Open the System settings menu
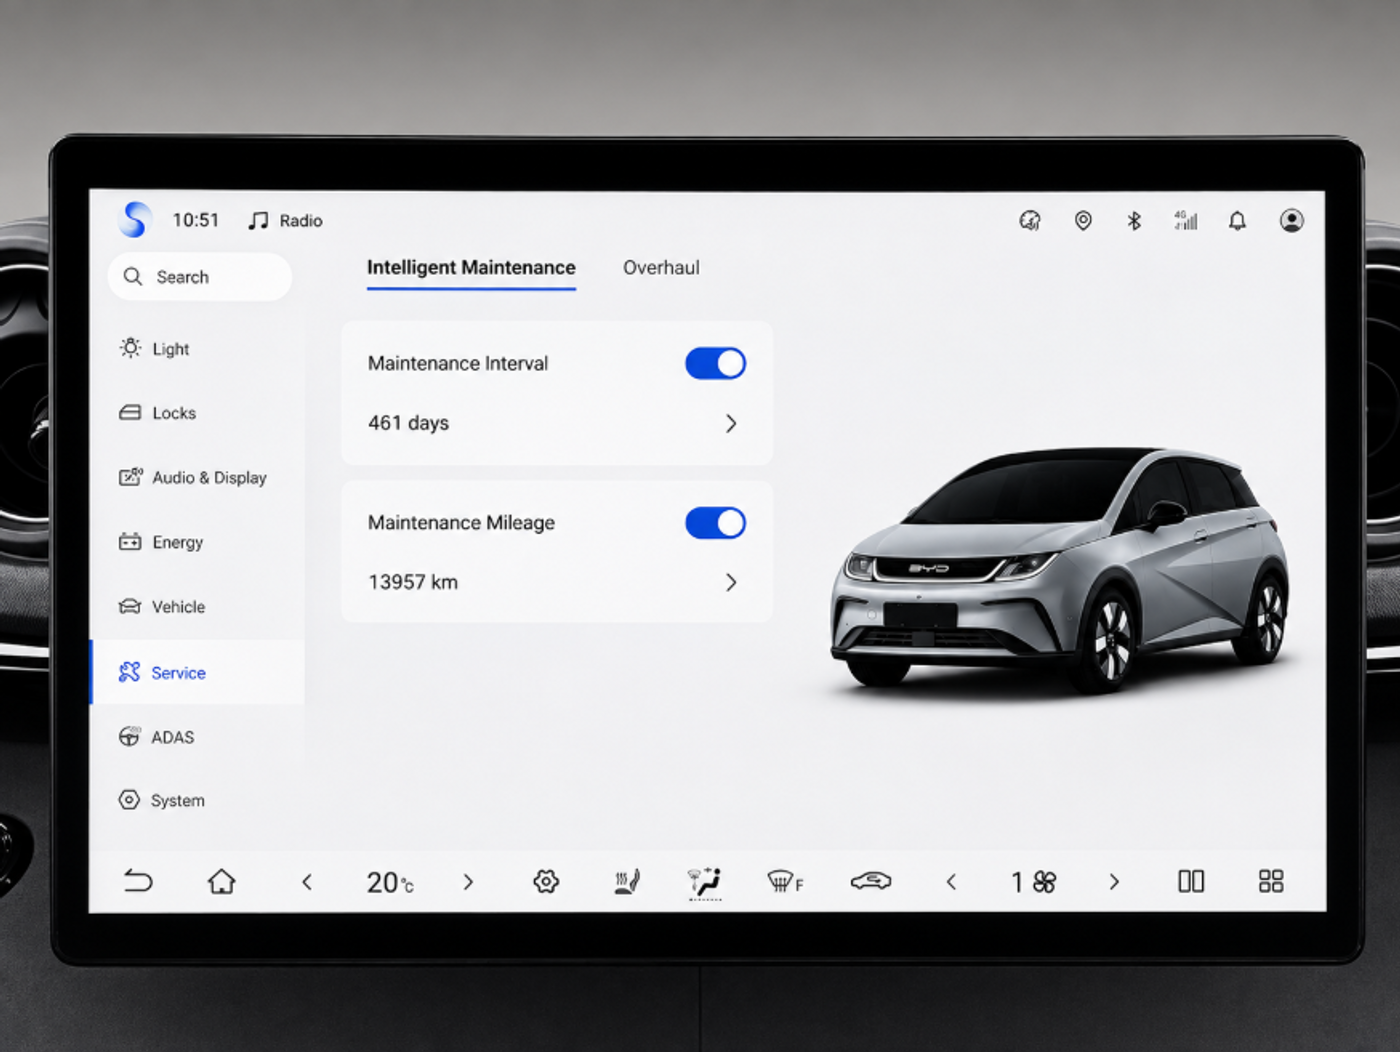The width and height of the screenshot is (1400, 1052). click(x=197, y=800)
